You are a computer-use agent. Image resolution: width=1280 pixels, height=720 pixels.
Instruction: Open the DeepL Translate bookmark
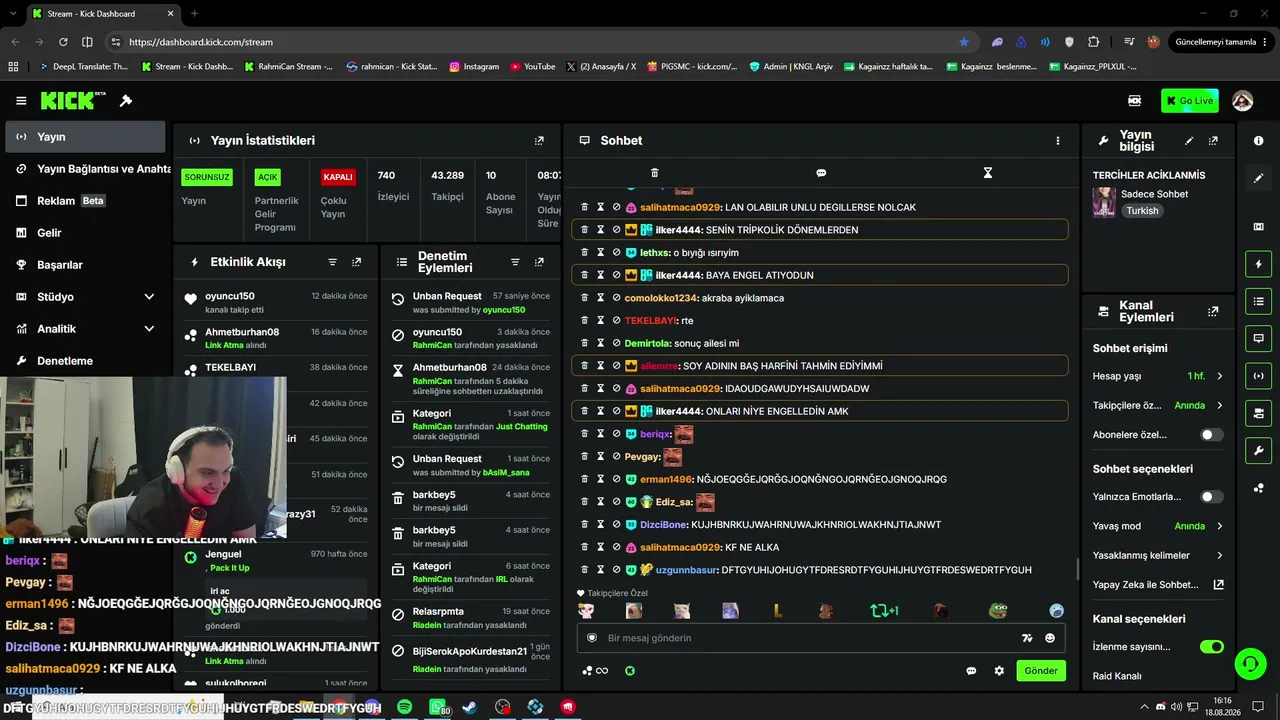coord(83,67)
